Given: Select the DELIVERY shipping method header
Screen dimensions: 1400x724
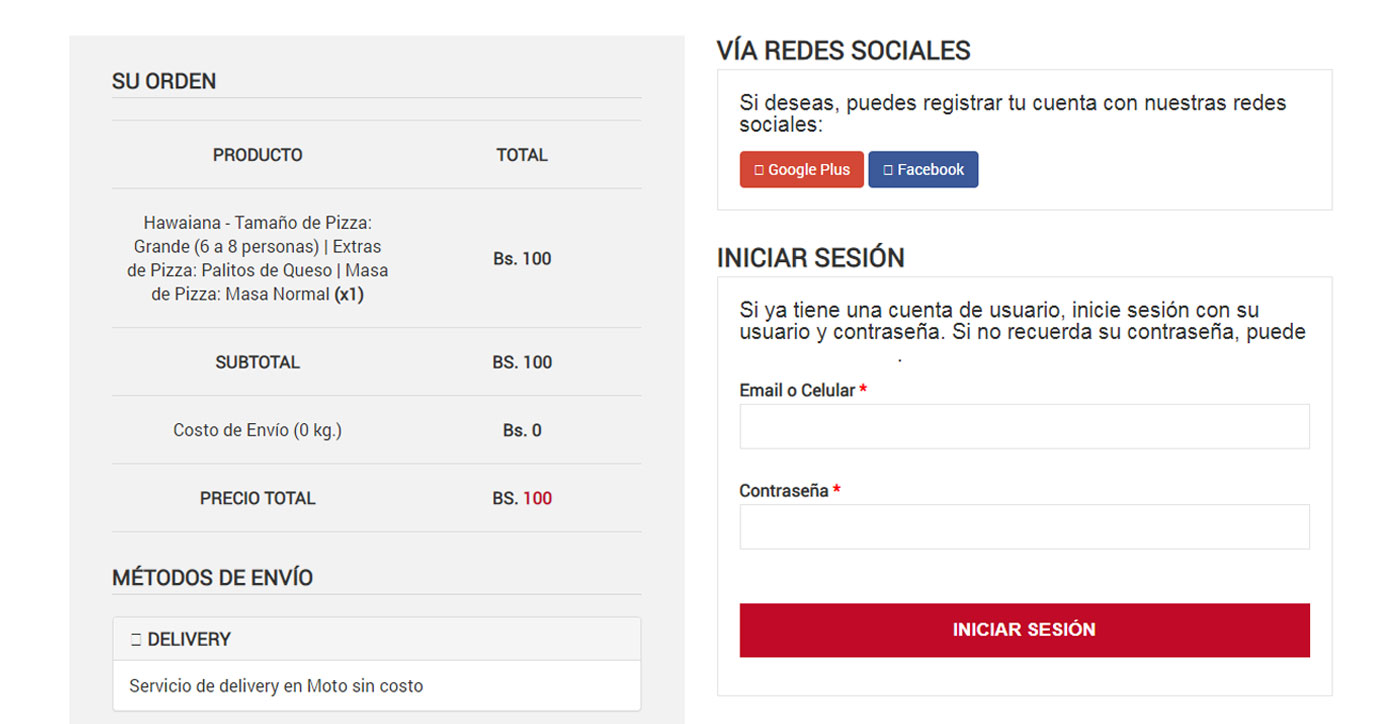Looking at the screenshot, I should pyautogui.click(x=376, y=639).
